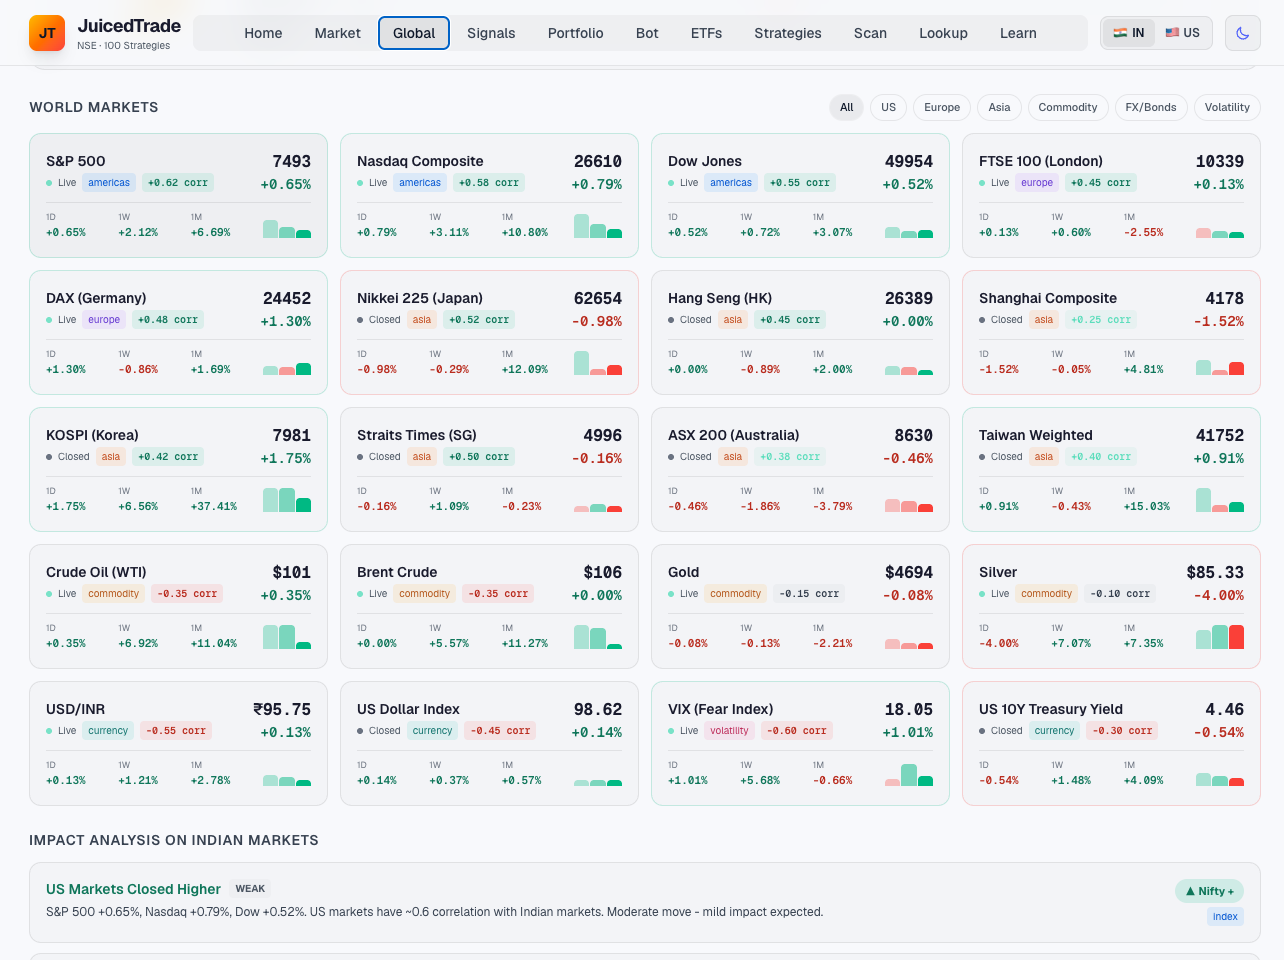Screen dimensions: 1284x960
Task: Open the Lookup tab
Action: [x=943, y=33]
